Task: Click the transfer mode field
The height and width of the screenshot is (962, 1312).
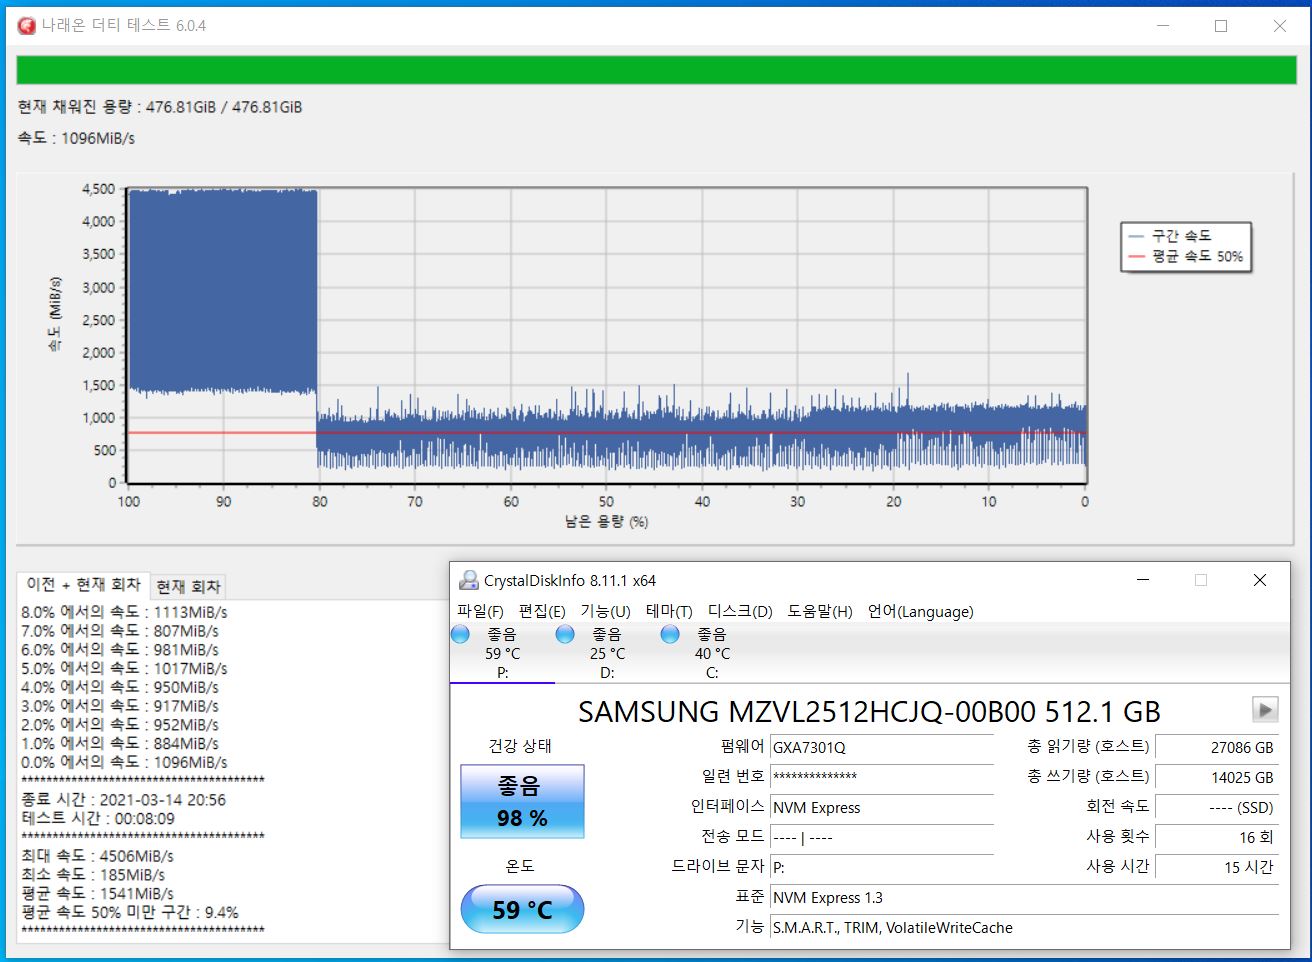Action: [881, 837]
